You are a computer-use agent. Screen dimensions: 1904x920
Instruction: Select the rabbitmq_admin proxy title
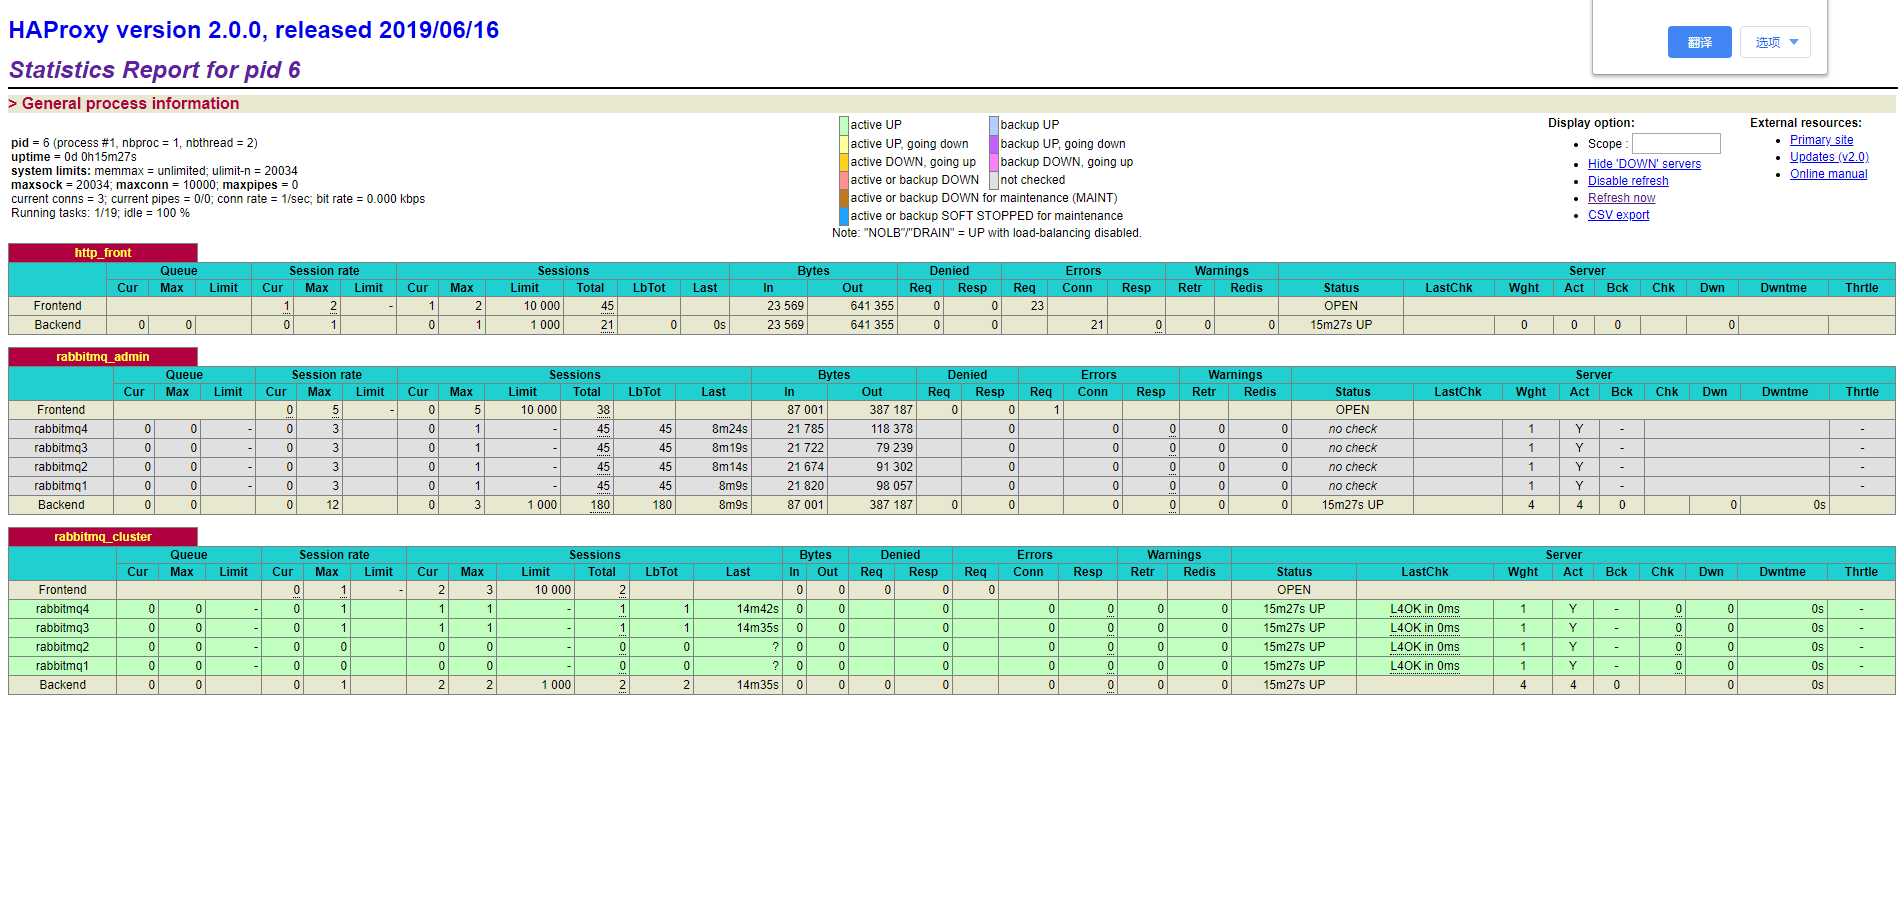(103, 357)
